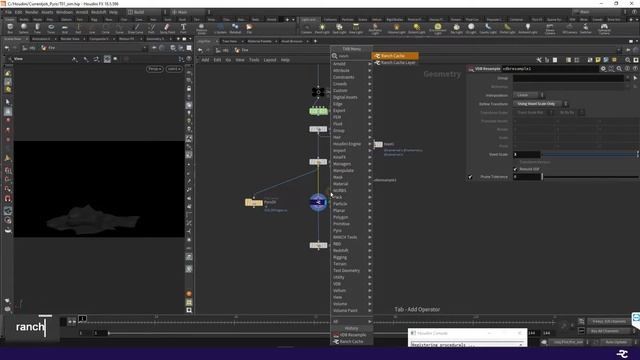The width and height of the screenshot is (640, 360).
Task: Choose Ranch Cache from search results
Action: [395, 56]
